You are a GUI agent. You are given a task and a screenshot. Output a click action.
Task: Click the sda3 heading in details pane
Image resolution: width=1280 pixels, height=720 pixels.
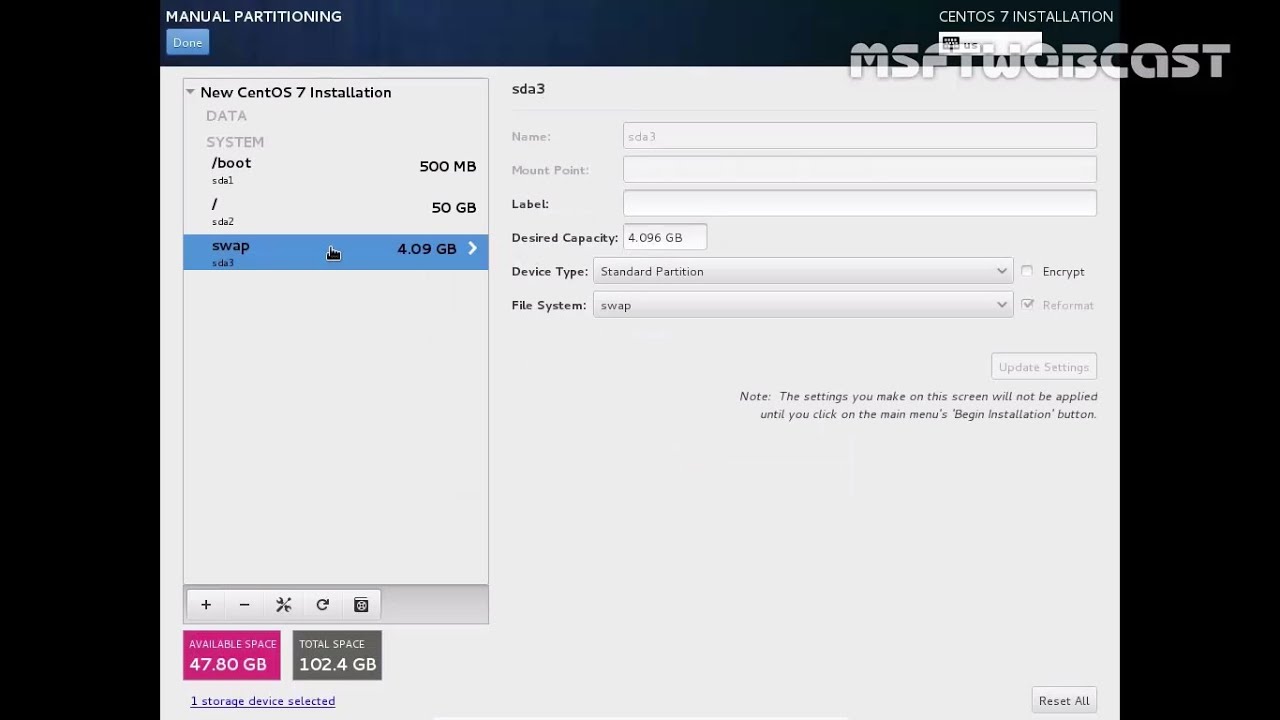528,88
